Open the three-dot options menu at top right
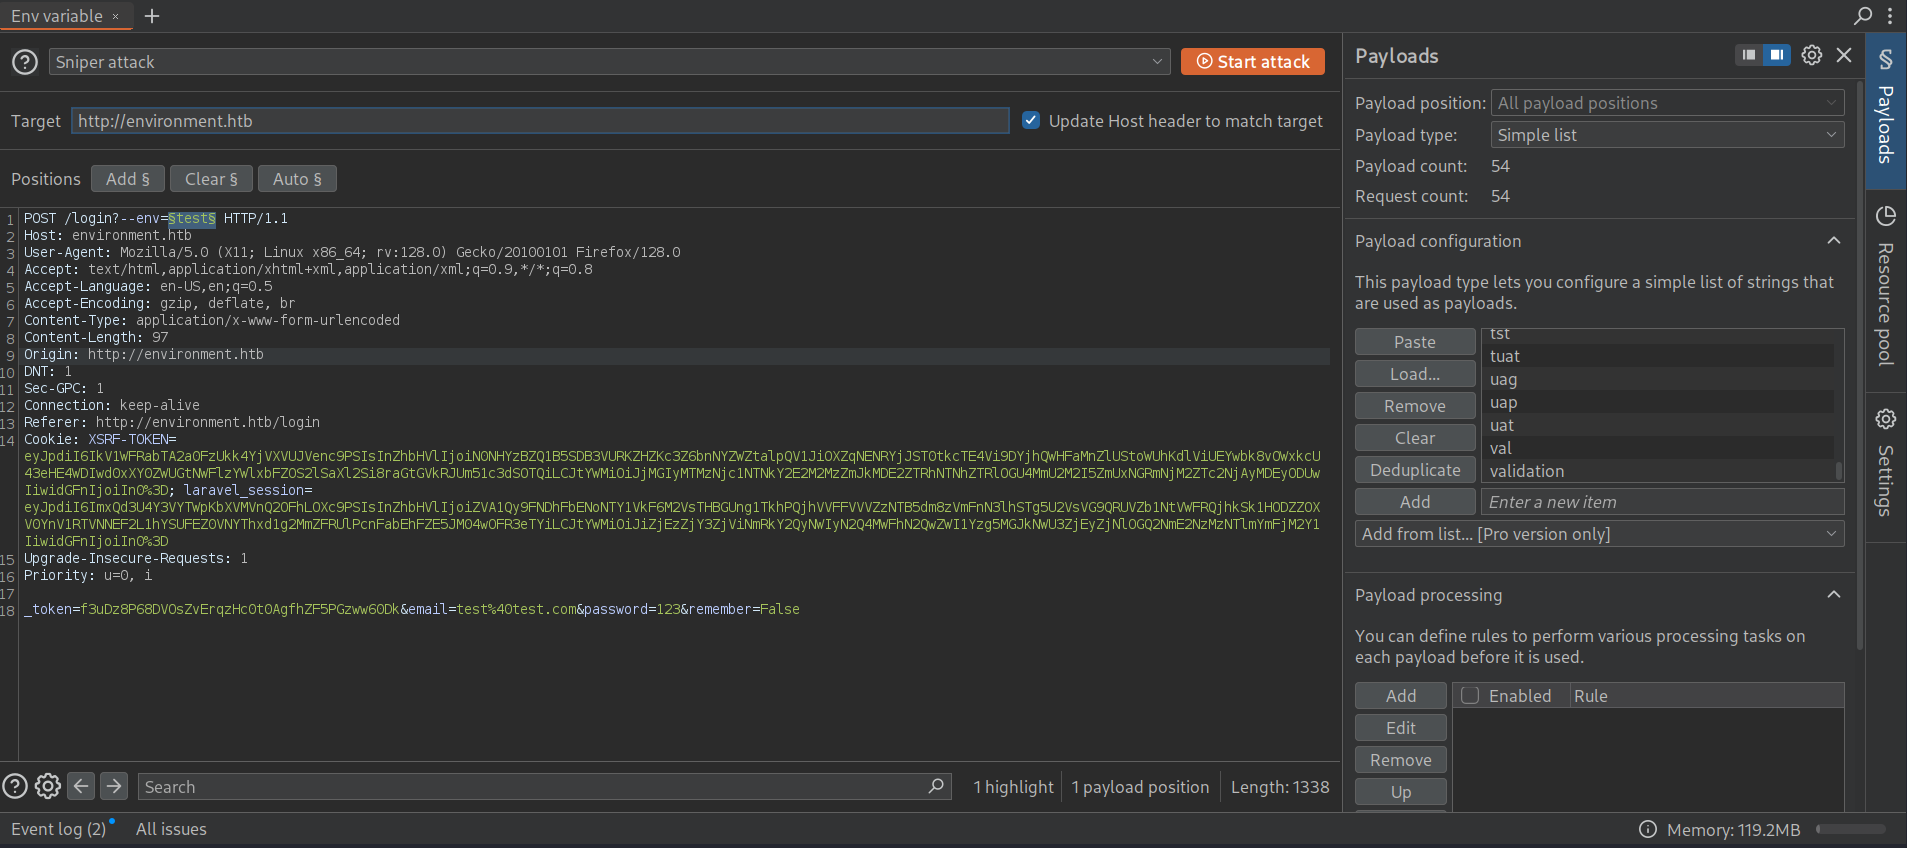The height and width of the screenshot is (848, 1907). [1890, 16]
